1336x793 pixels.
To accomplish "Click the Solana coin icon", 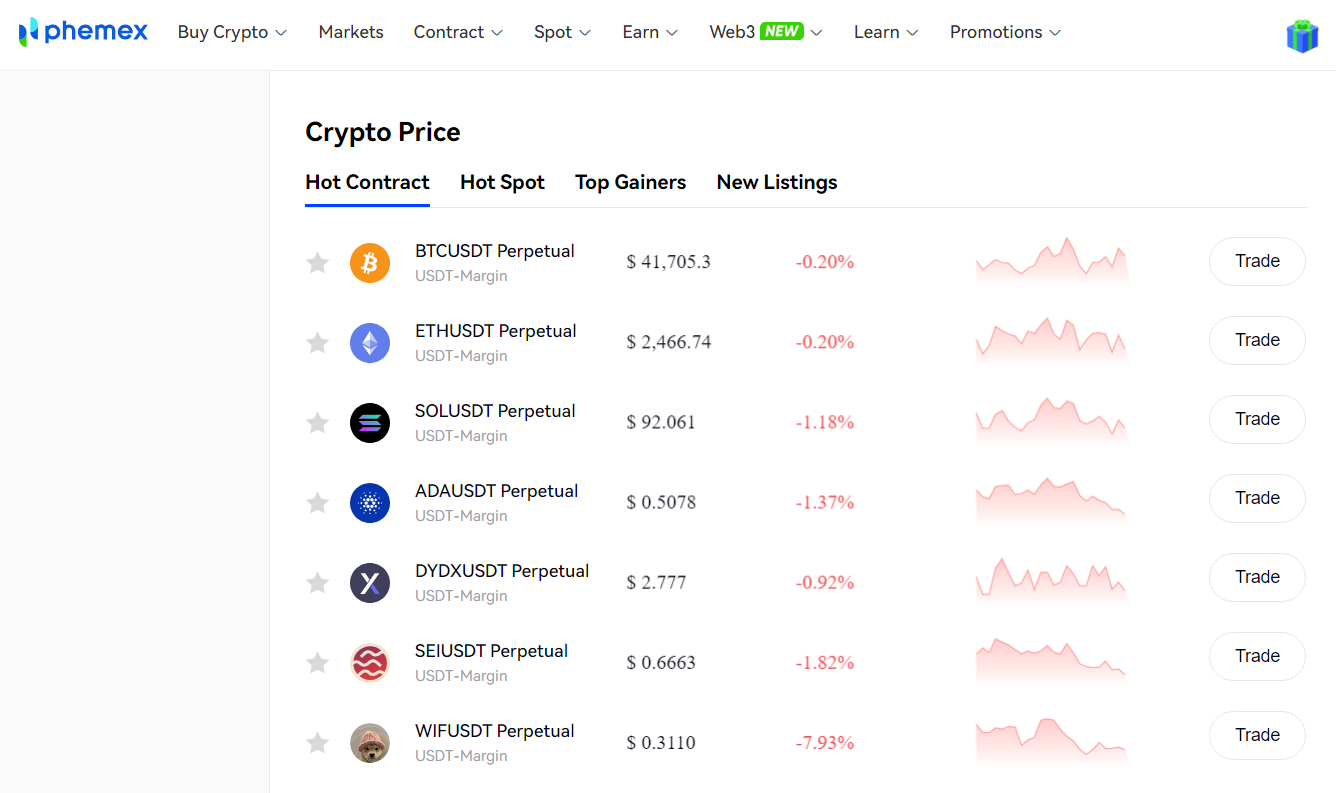I will tap(370, 423).
